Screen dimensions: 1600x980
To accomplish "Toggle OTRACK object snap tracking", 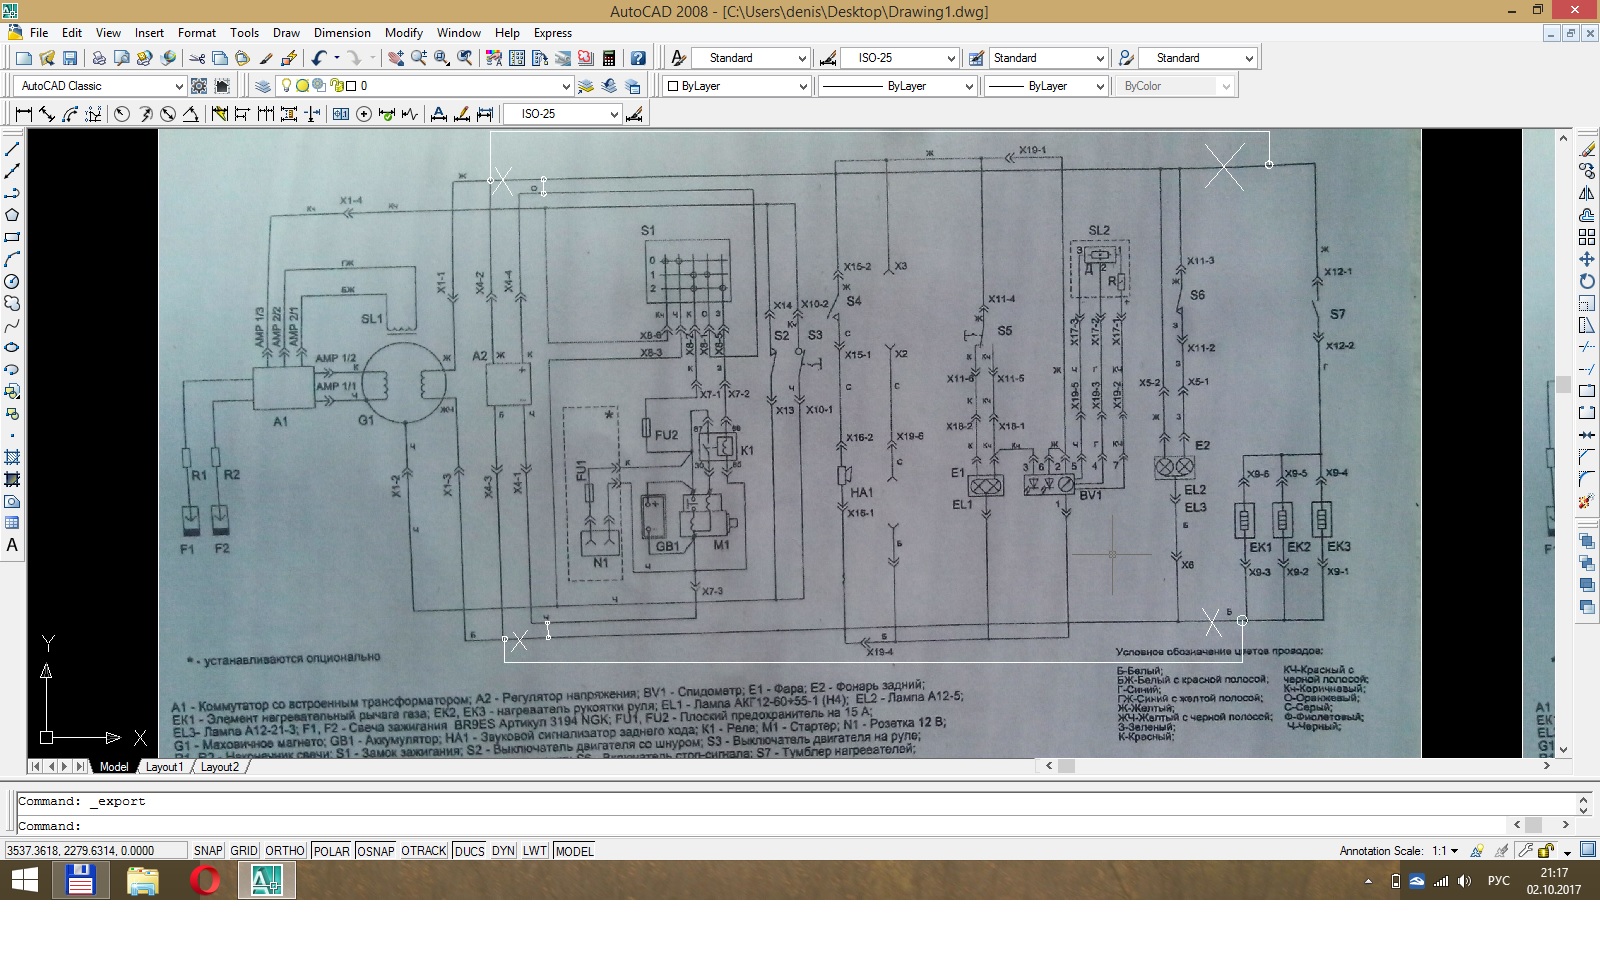I will coord(424,851).
